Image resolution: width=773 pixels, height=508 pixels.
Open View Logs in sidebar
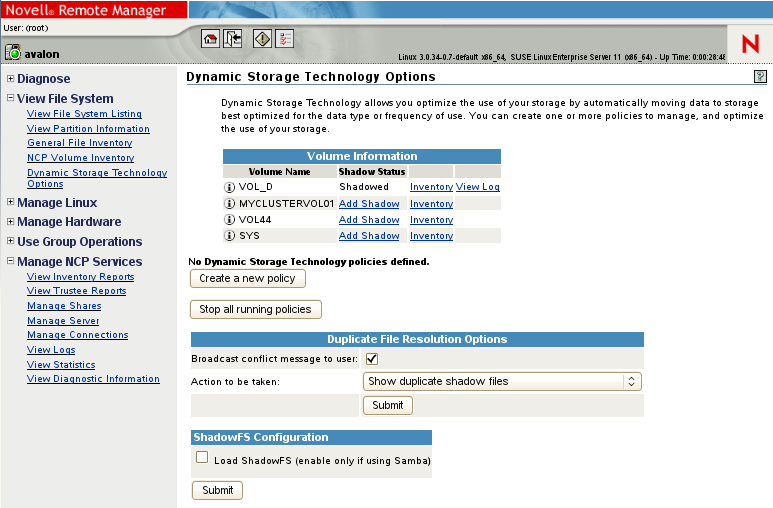tap(51, 350)
